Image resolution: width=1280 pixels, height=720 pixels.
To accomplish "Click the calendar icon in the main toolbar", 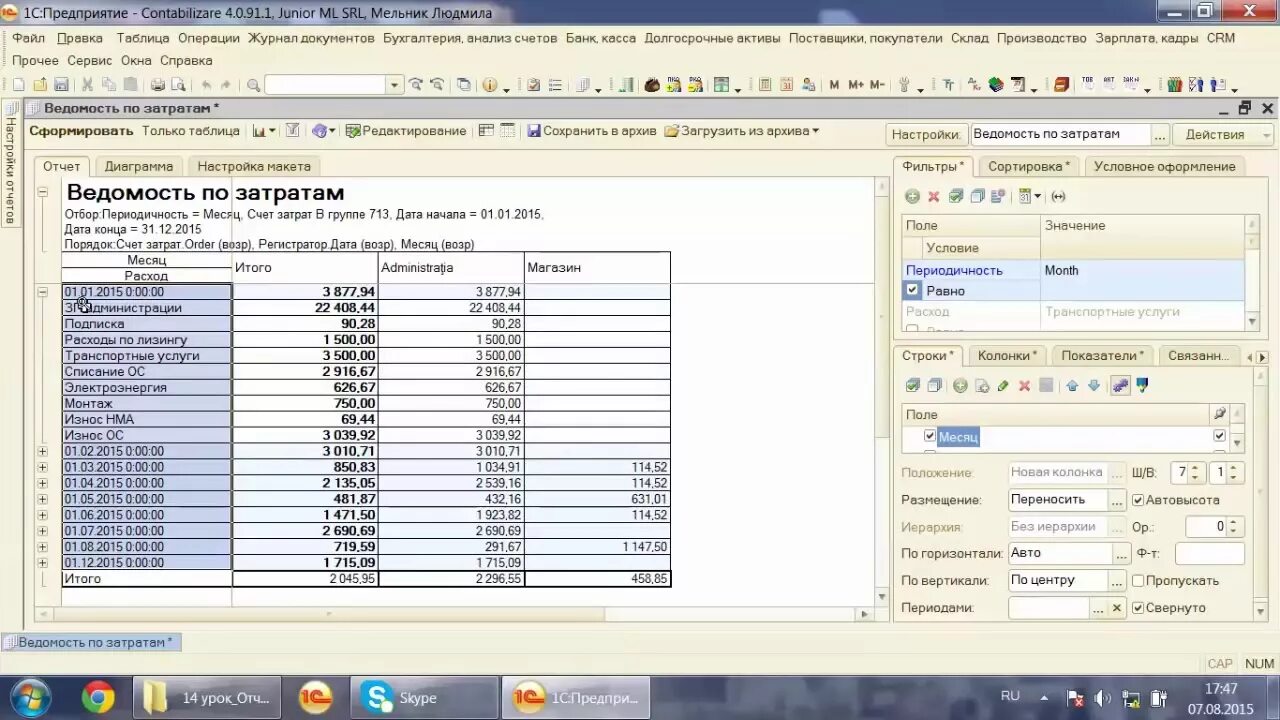I will (x=786, y=85).
